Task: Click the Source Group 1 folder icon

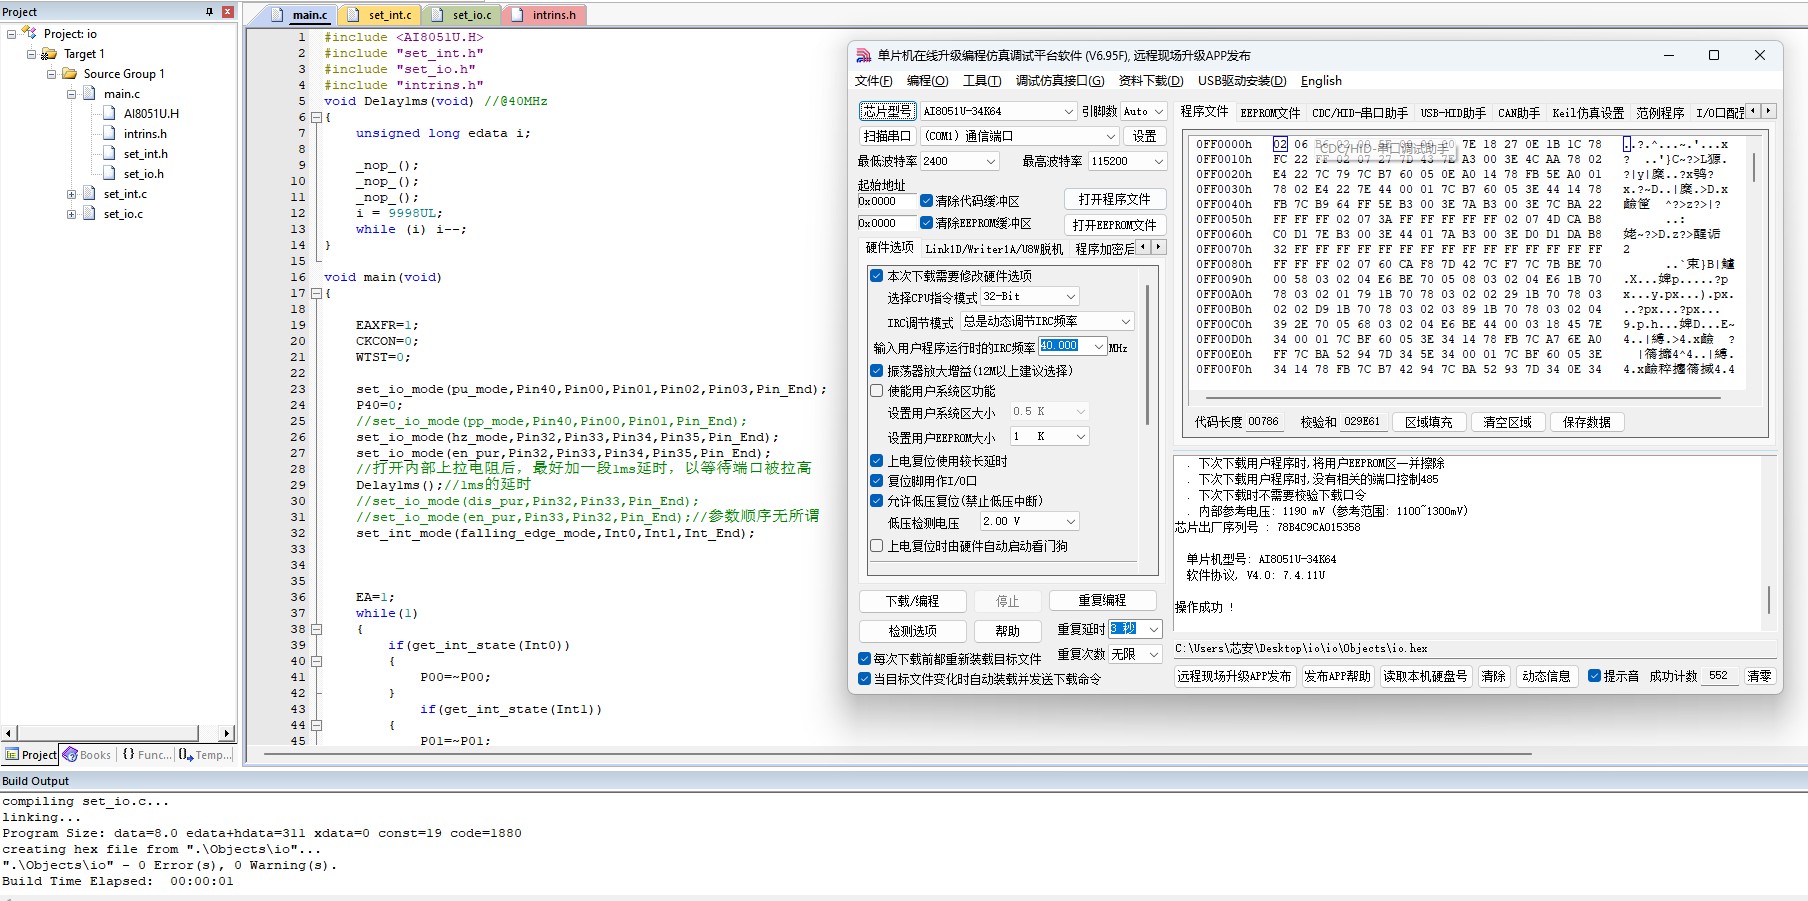Action: 70,74
